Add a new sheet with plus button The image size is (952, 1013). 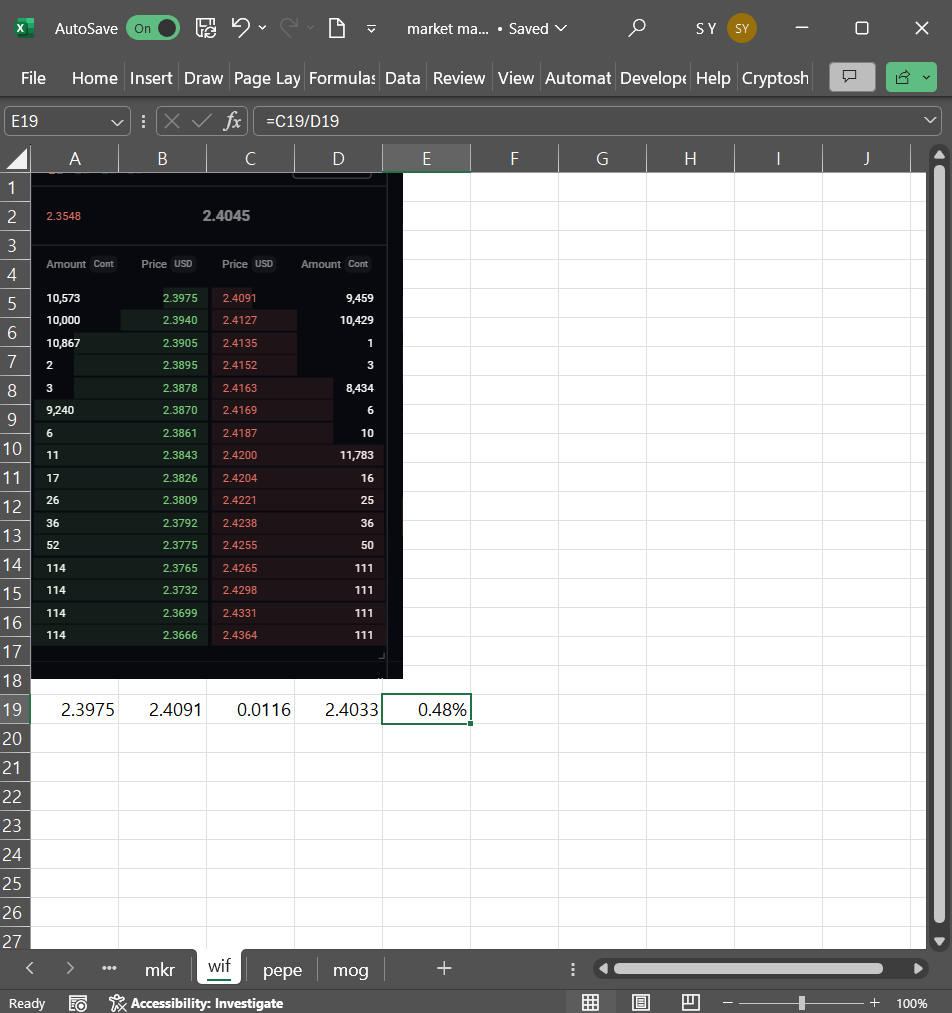point(444,968)
